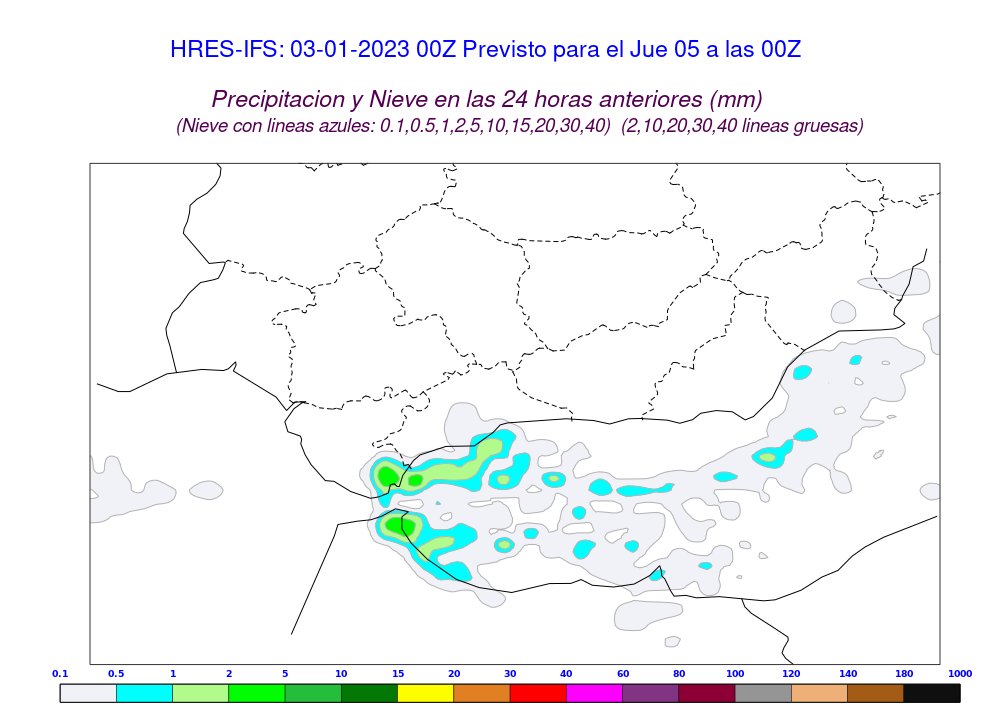Screen dimensions: 1000x707
Task: Click the 60 scale label
Action: tap(623, 673)
